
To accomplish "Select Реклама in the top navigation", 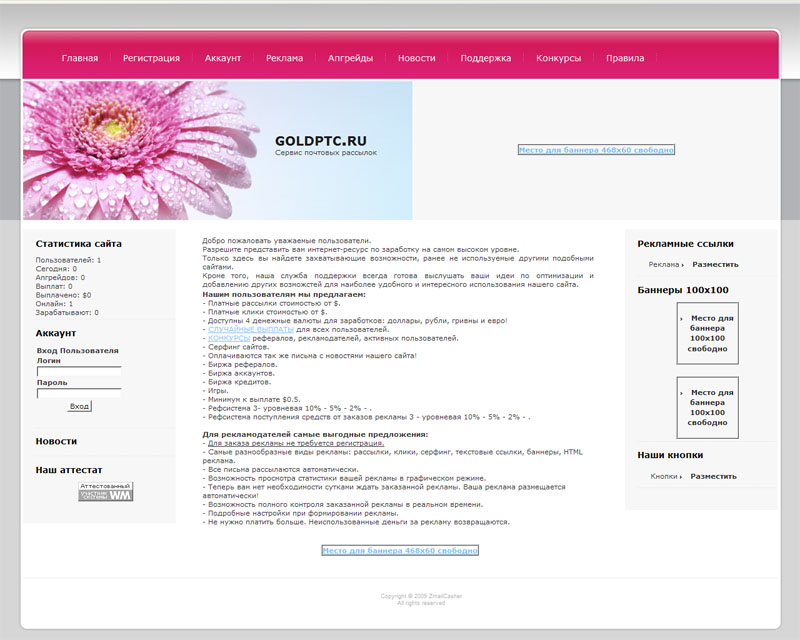I will 284,58.
